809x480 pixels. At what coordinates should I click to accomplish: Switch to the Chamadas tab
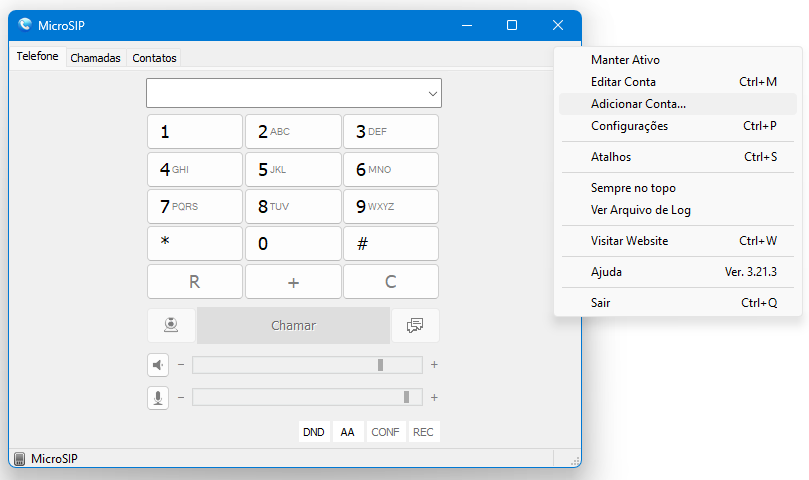95,58
